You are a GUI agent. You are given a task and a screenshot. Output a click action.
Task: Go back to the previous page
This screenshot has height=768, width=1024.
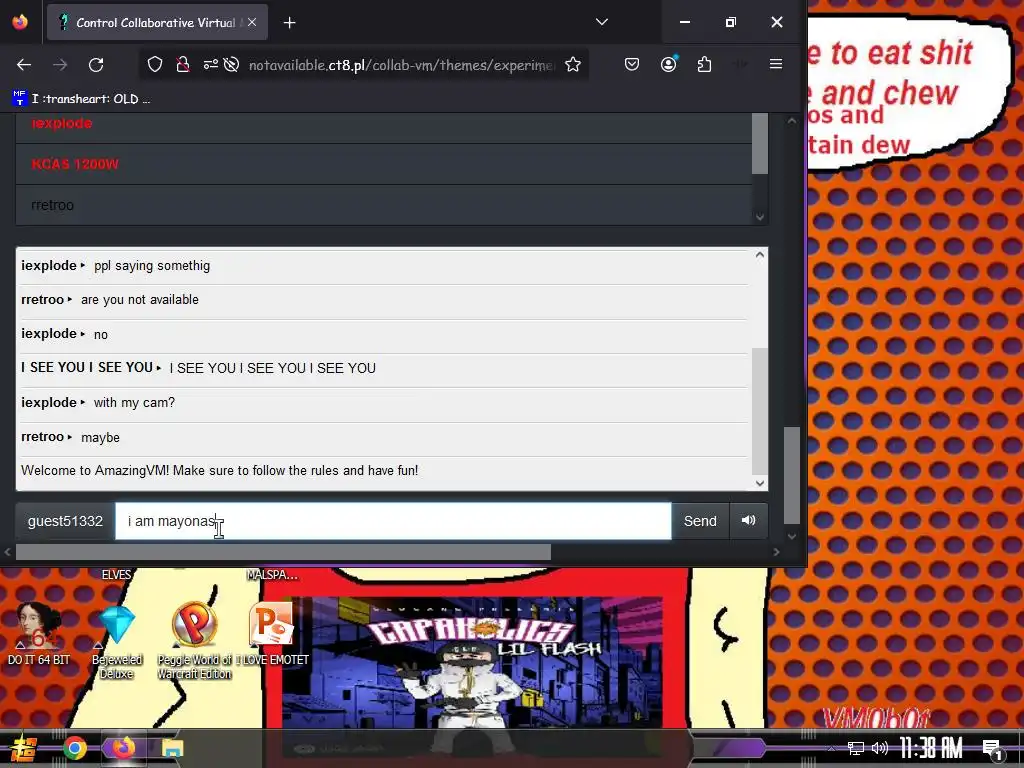(x=24, y=65)
